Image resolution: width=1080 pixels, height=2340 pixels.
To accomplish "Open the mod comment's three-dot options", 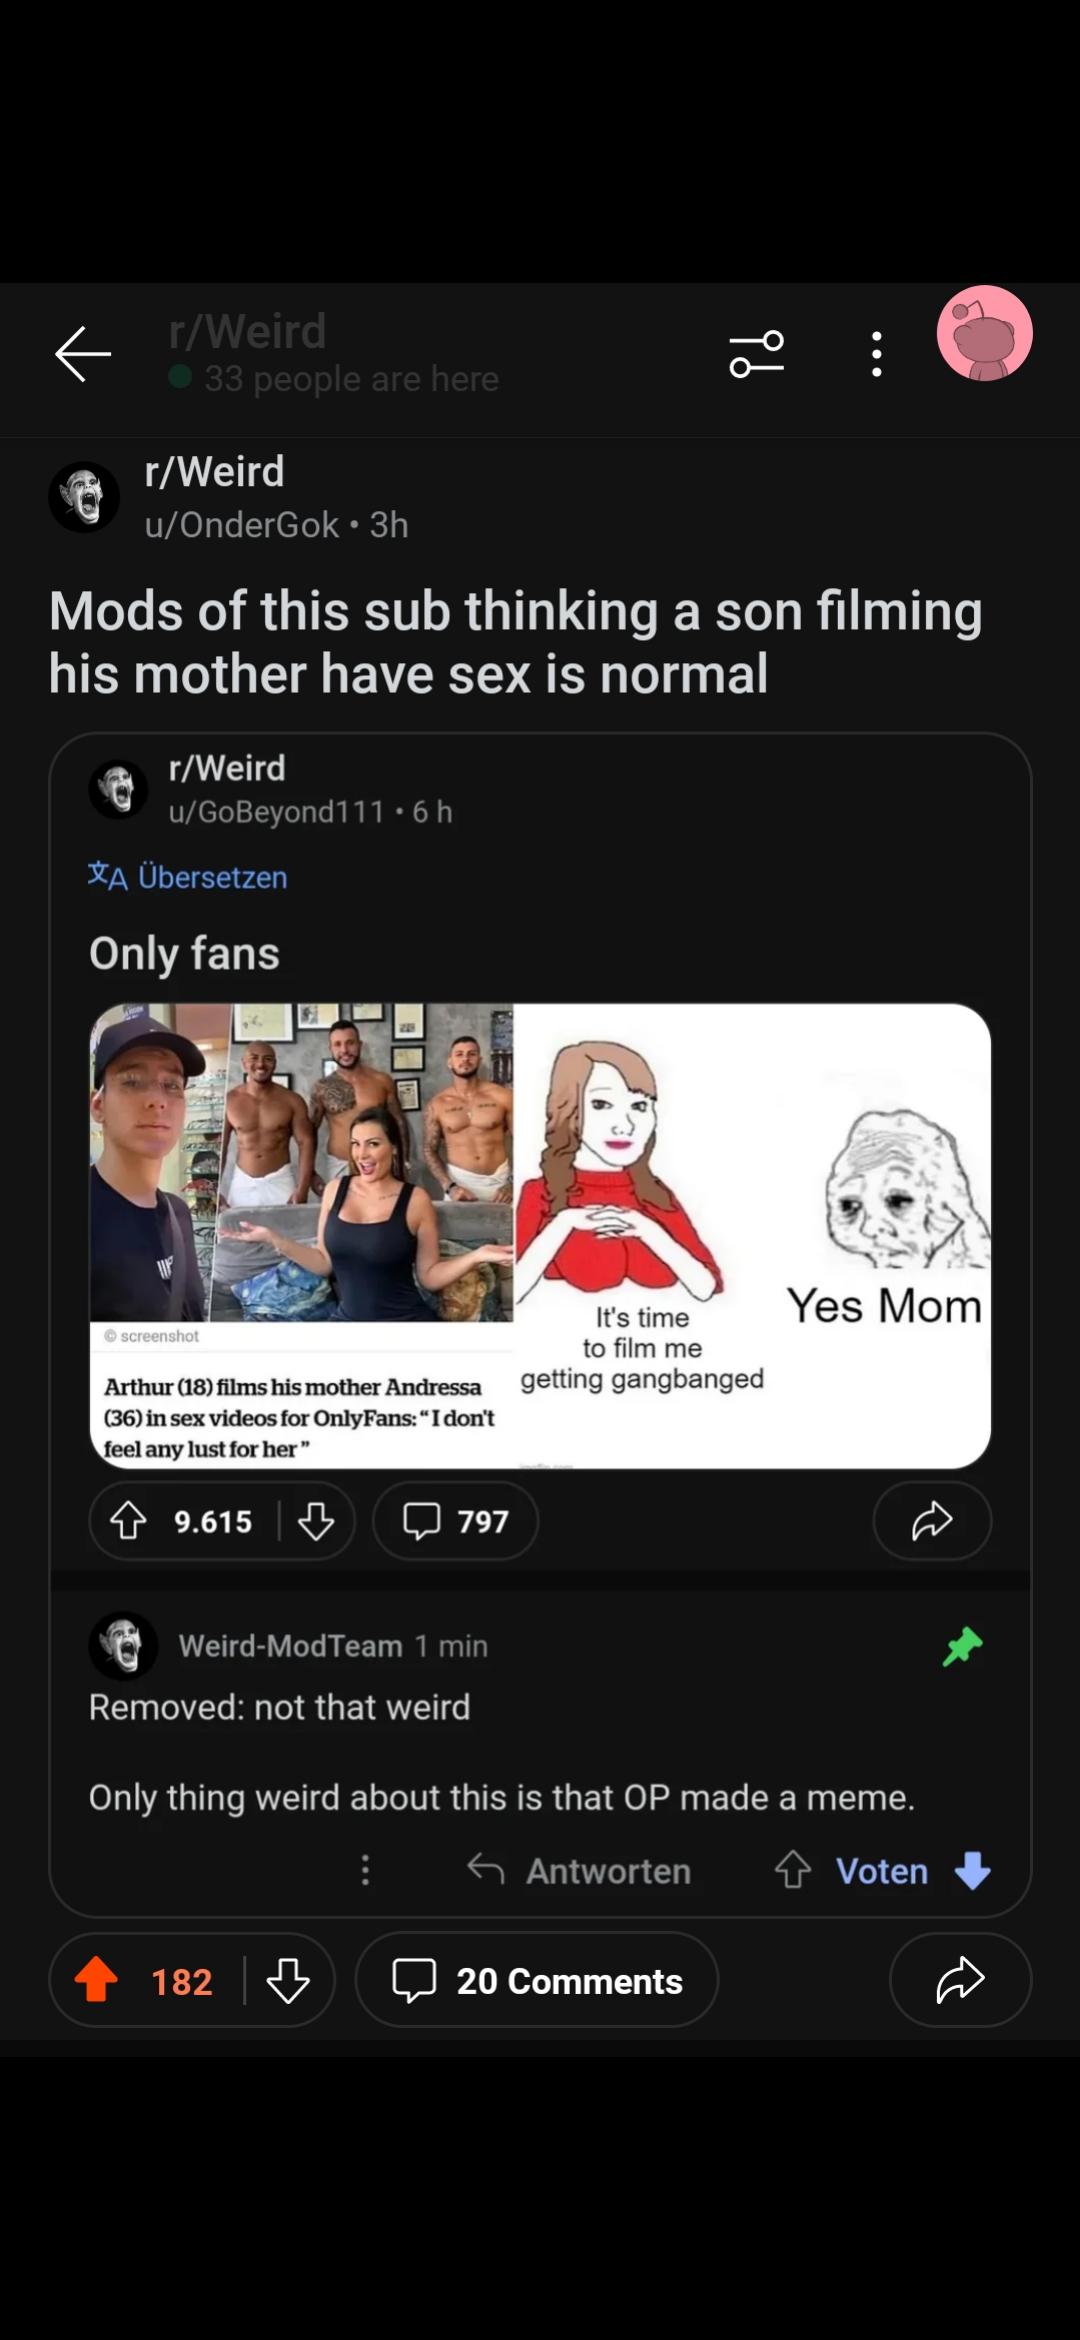I will coord(366,1870).
